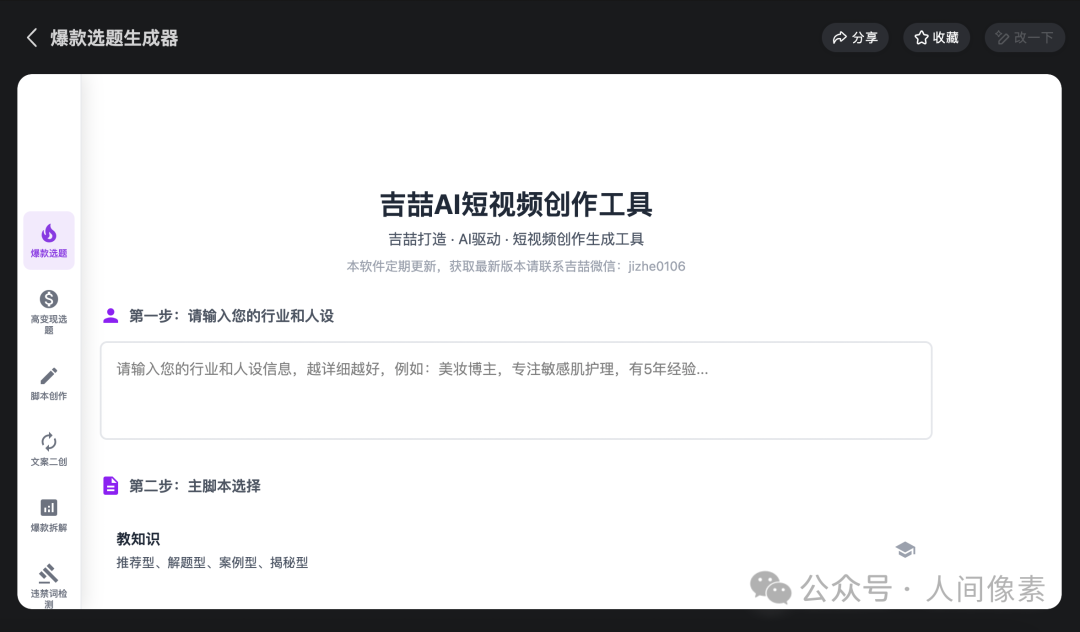Viewport: 1080px width, 632px height.
Task: Click the 吉喆AI短视频创作工具 heading
Action: click(516, 204)
